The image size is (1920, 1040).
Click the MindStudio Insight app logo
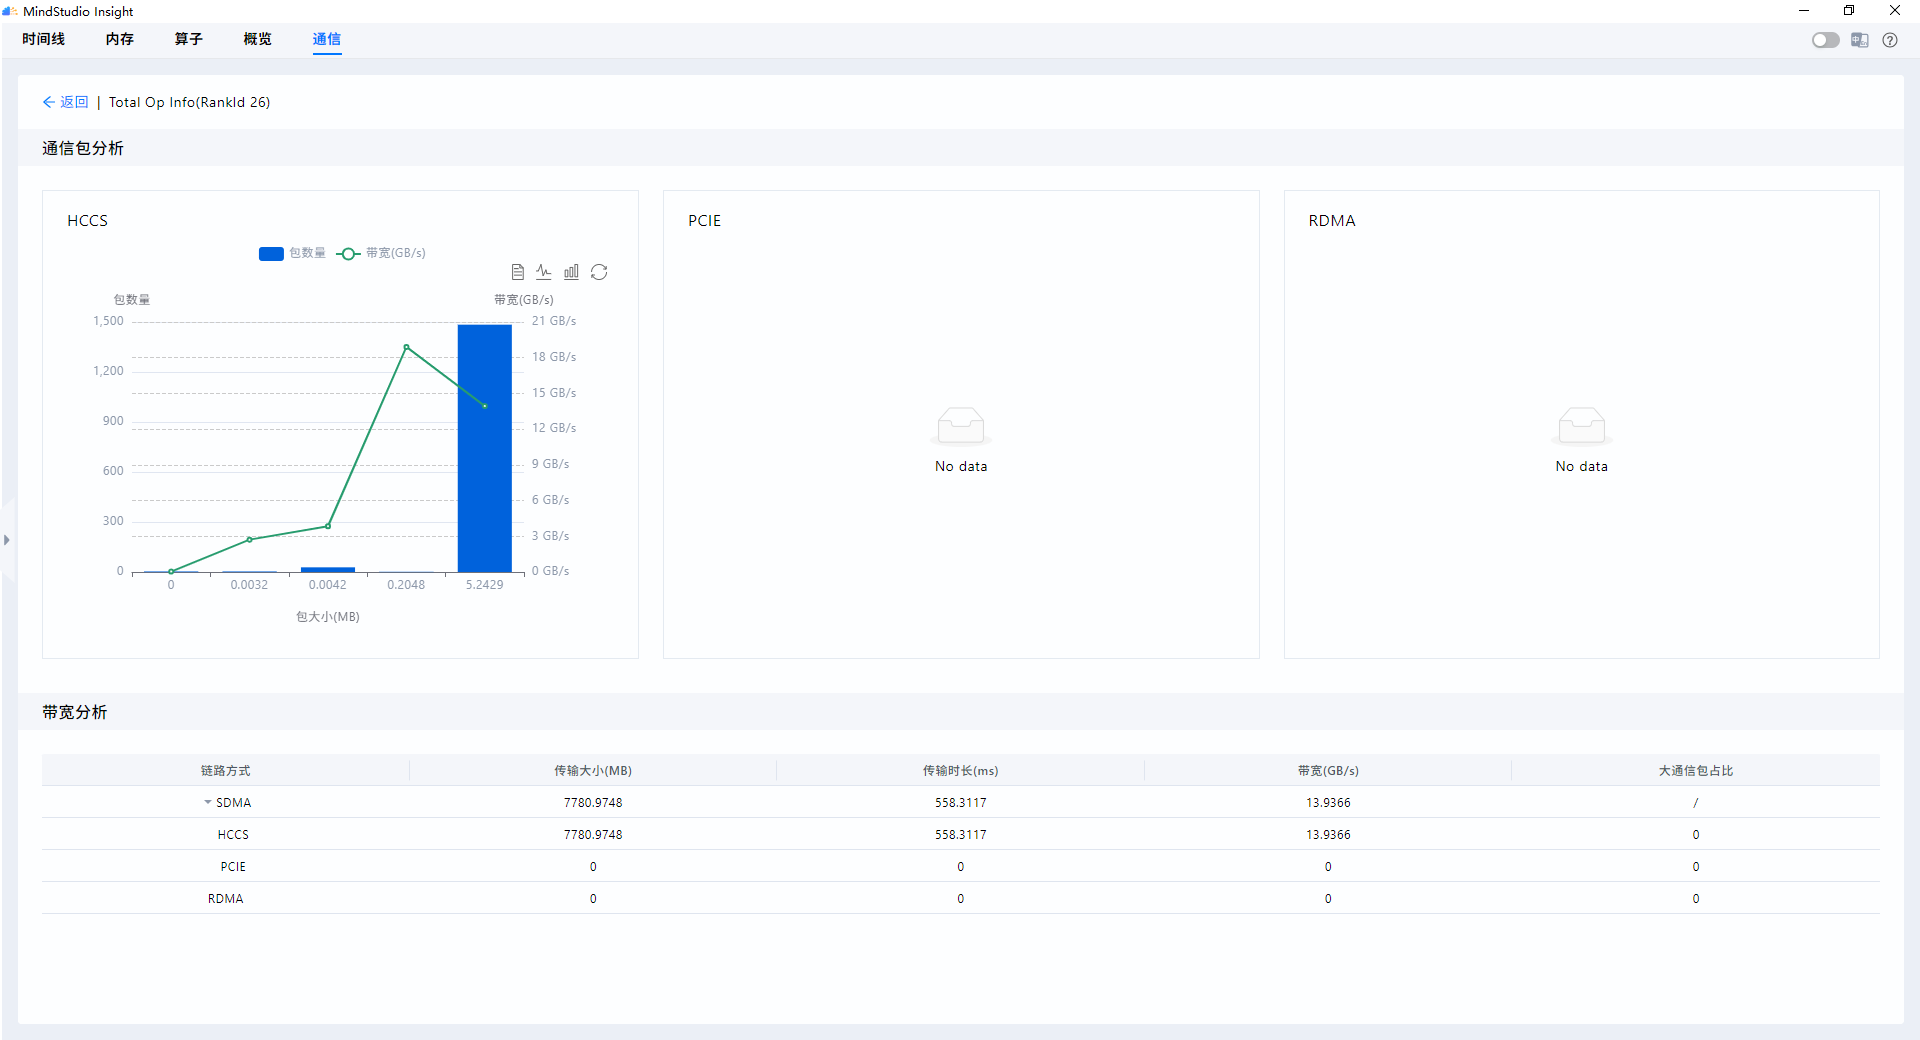[x=10, y=11]
